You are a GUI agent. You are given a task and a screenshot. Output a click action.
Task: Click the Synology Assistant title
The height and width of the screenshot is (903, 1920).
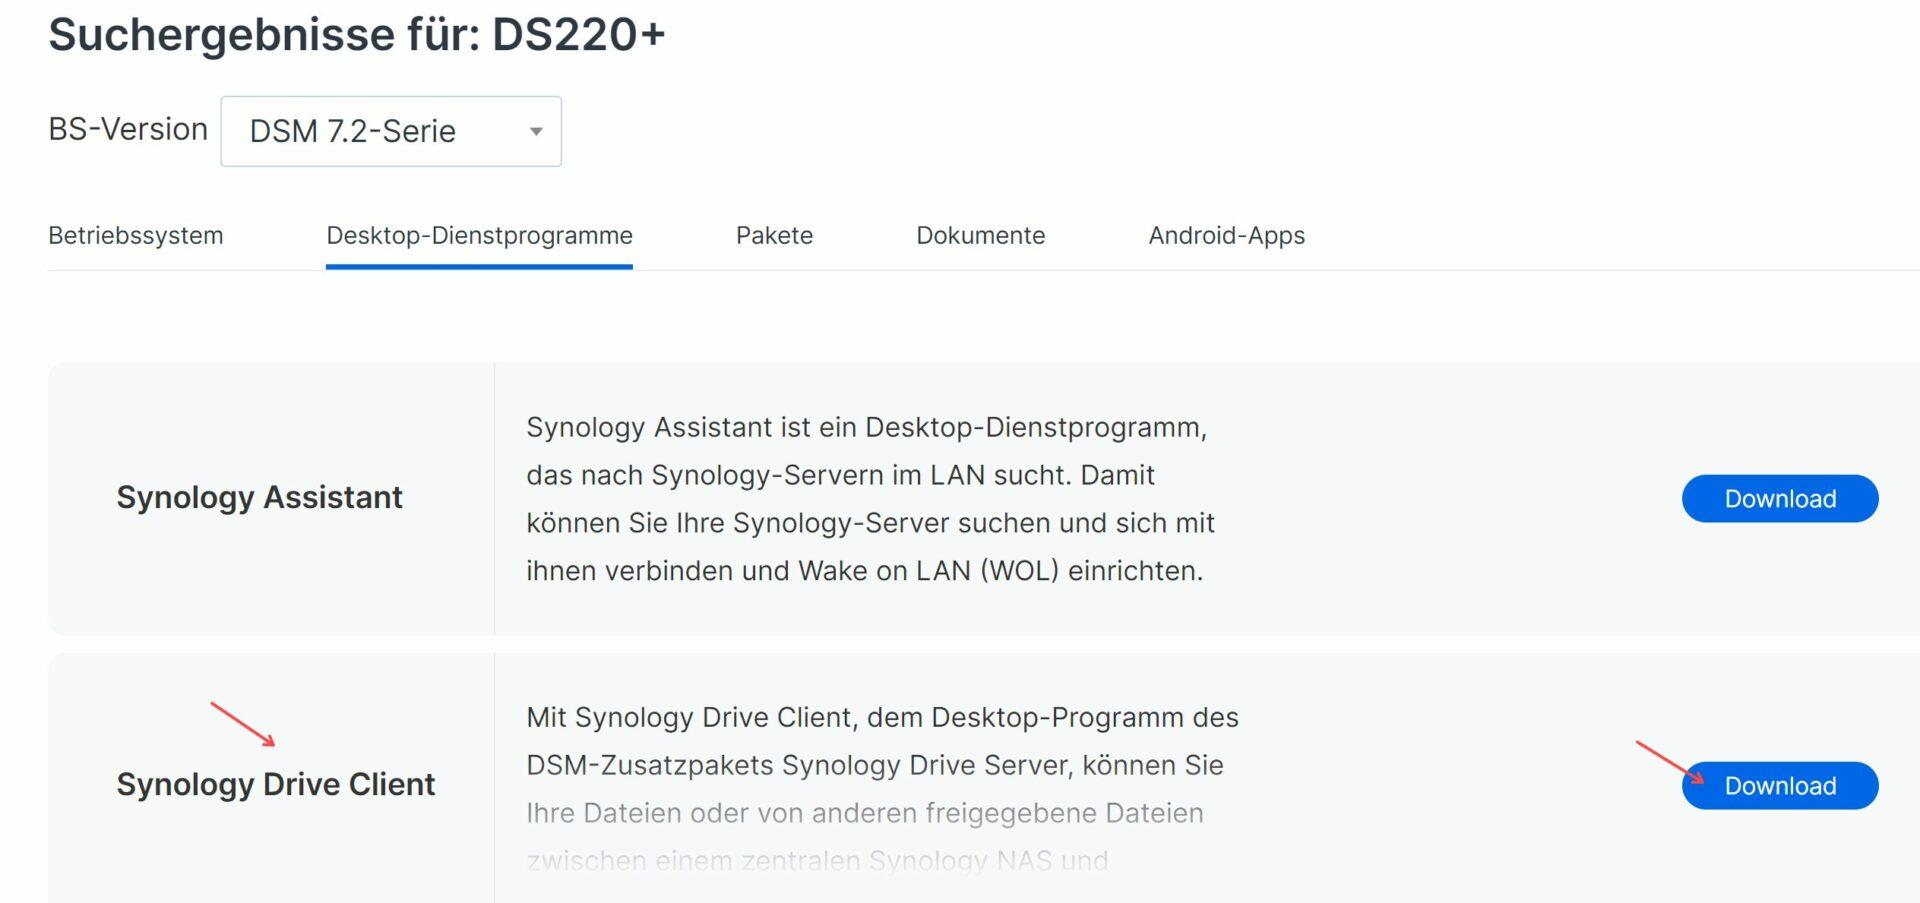coord(259,497)
